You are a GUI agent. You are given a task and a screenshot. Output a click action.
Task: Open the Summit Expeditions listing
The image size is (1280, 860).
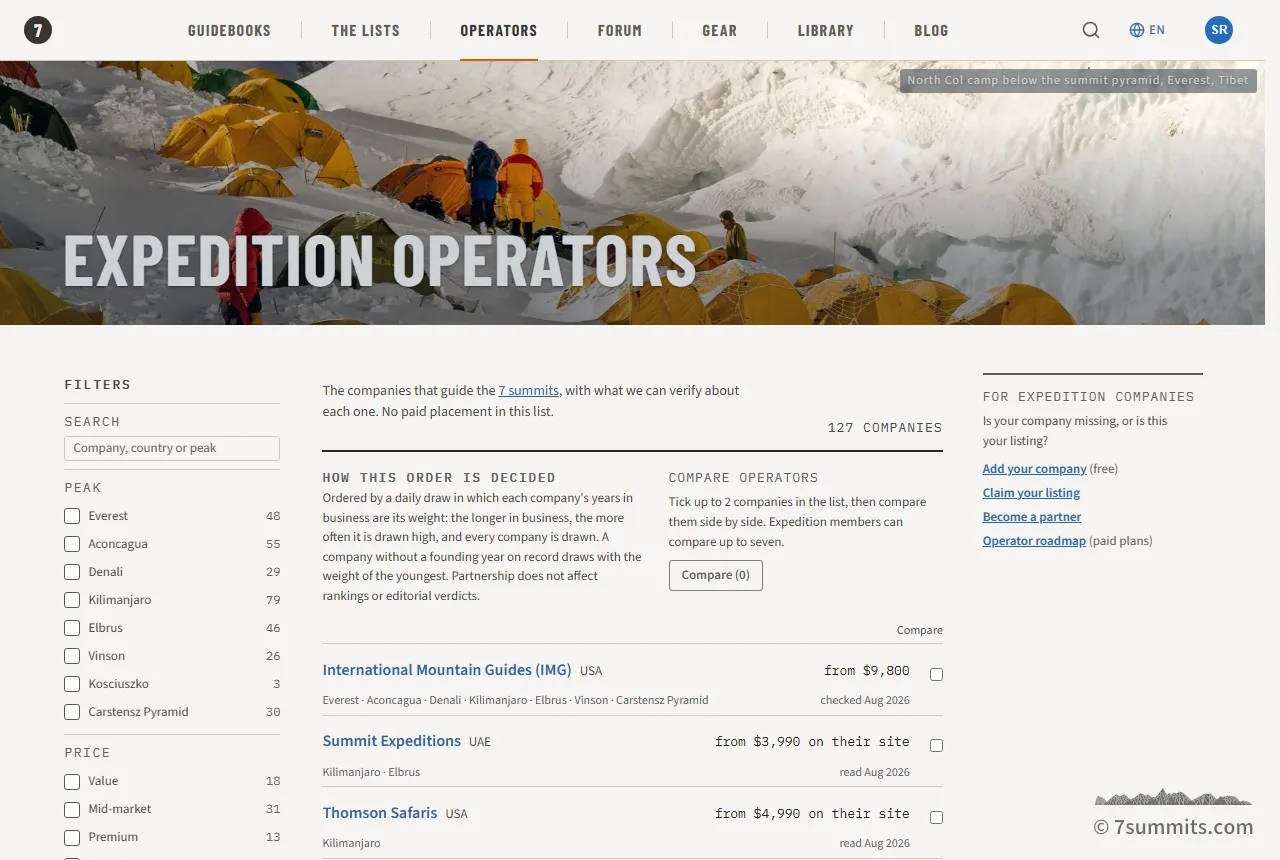point(392,741)
